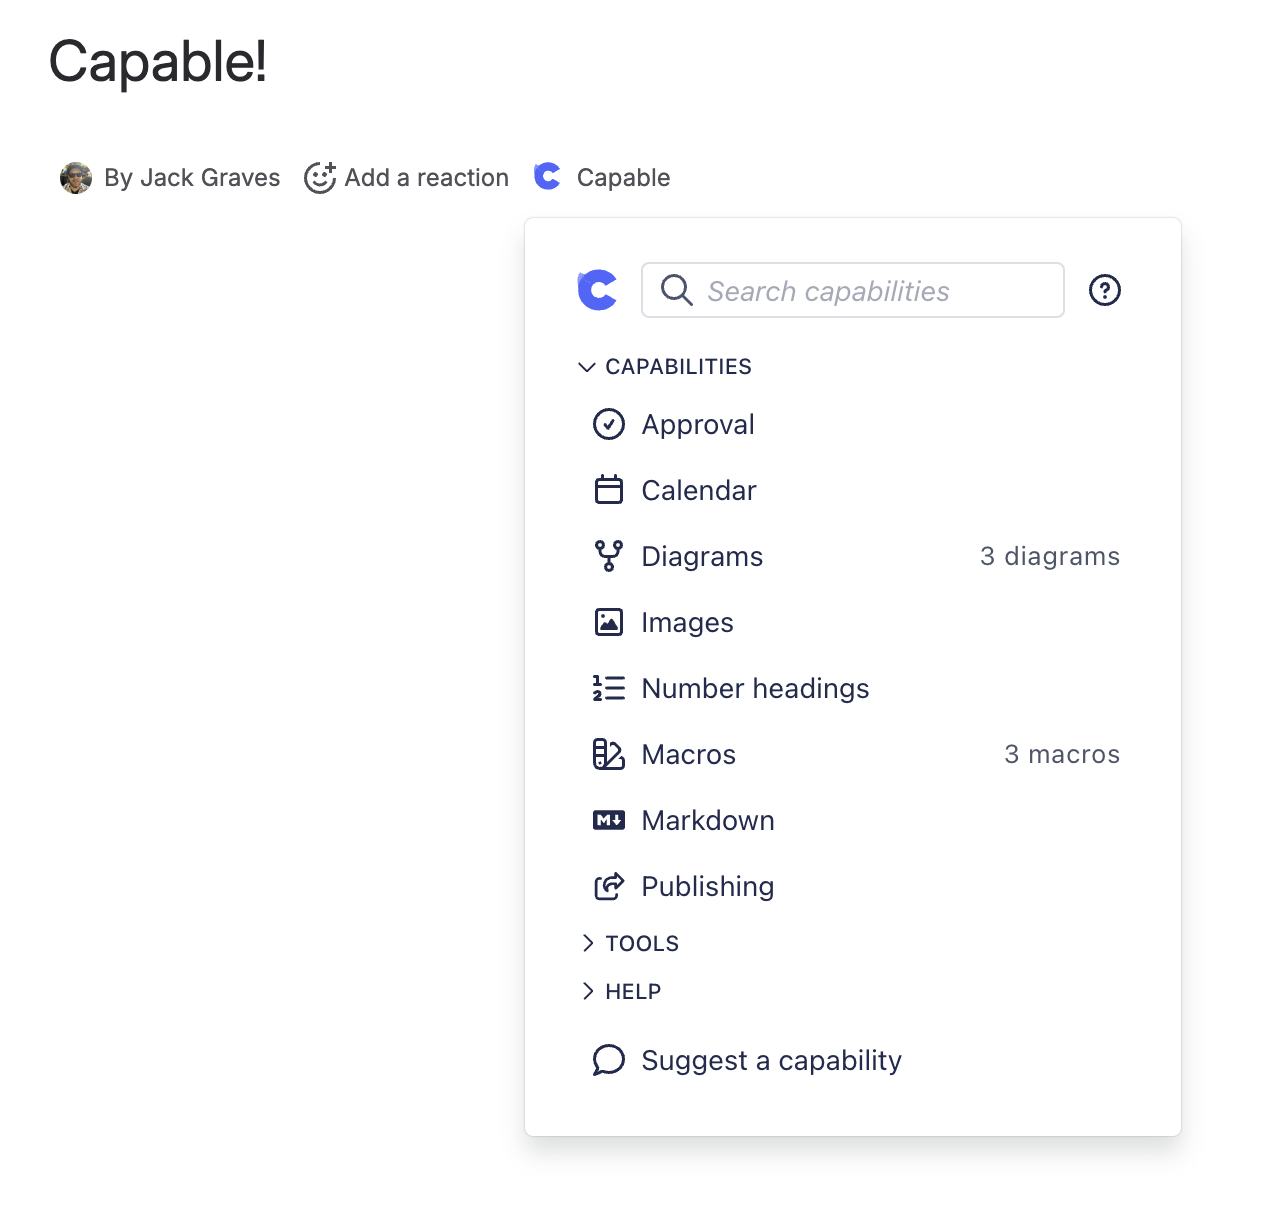Click the Macros palette icon
The image size is (1272, 1214).
pos(609,754)
